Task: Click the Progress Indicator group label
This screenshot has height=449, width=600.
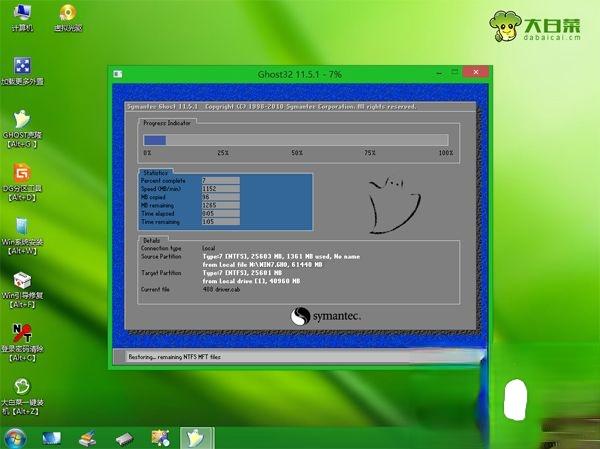Action: click(x=167, y=123)
